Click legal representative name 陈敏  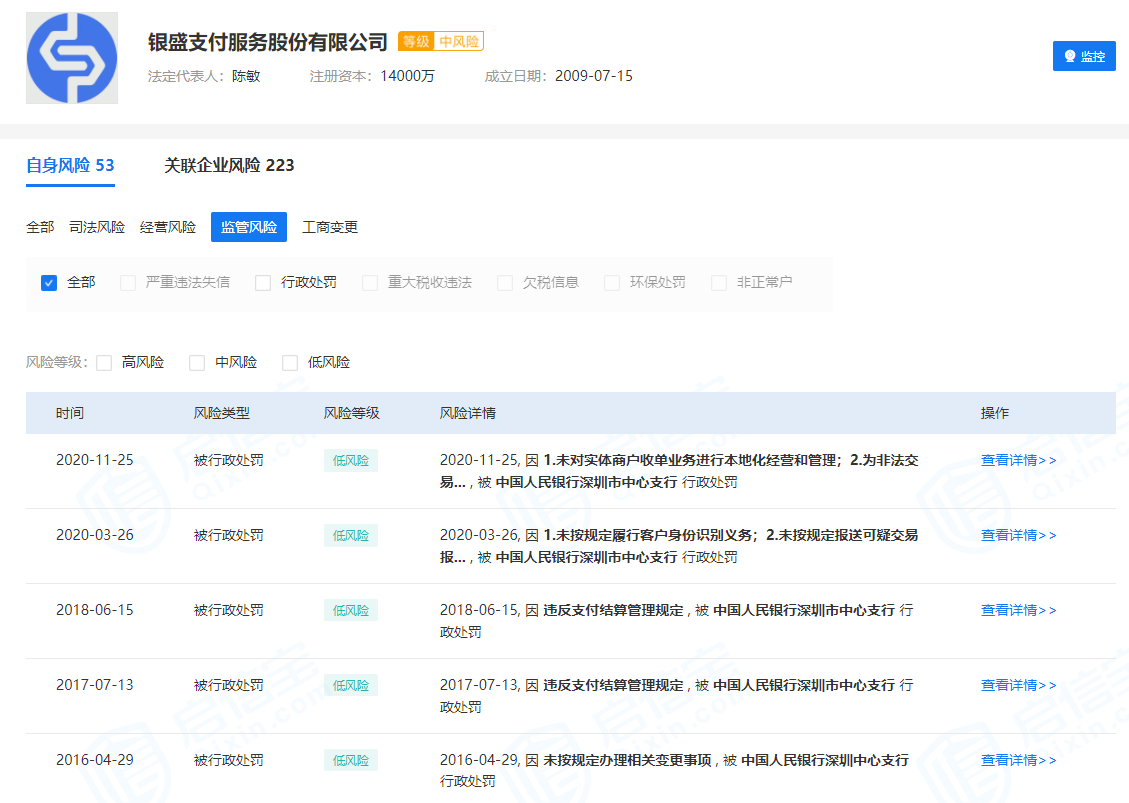(x=246, y=76)
